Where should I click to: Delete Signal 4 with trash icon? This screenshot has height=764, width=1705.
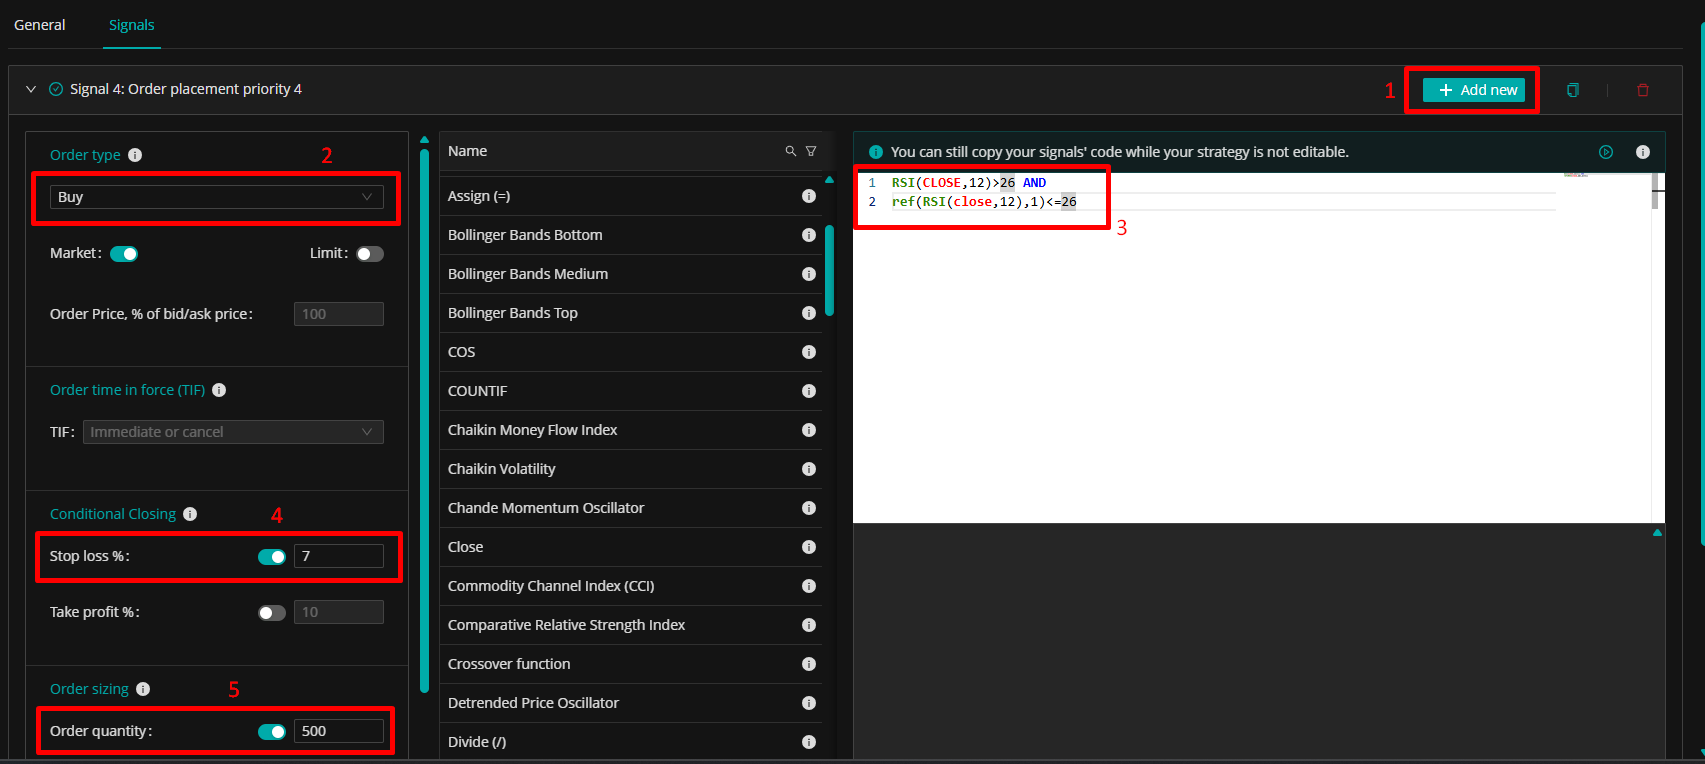(x=1643, y=90)
